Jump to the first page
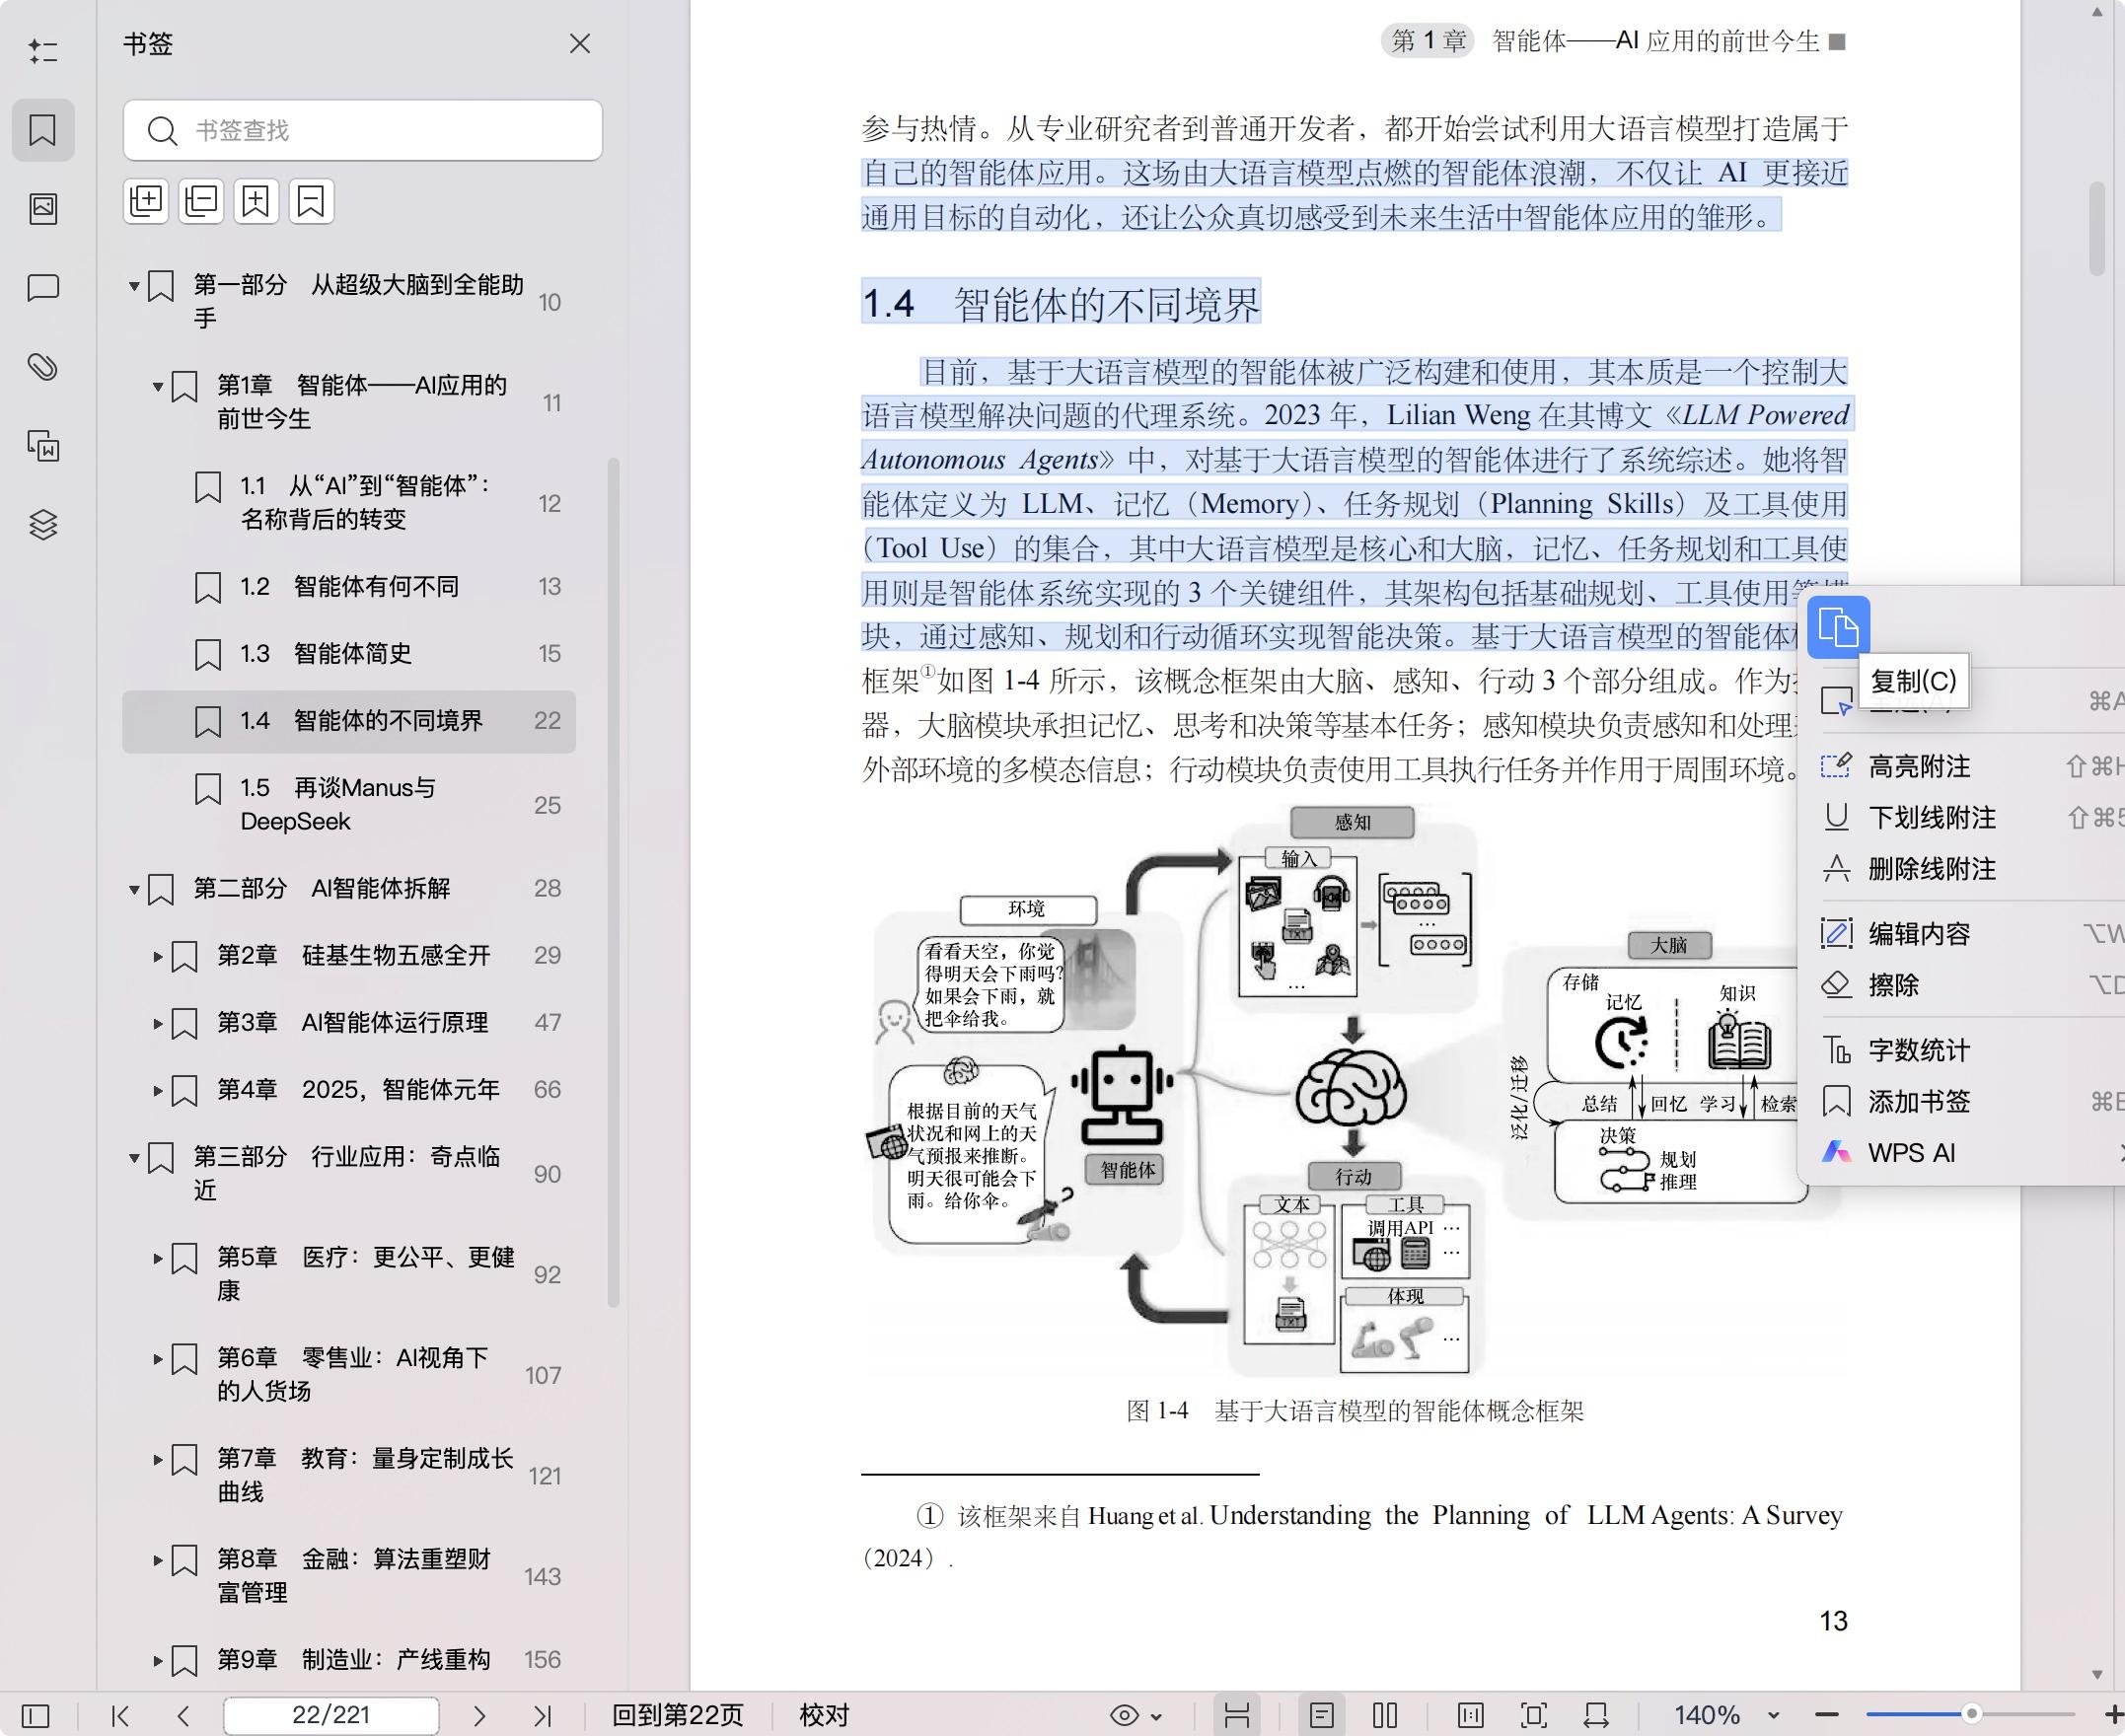 click(121, 1716)
